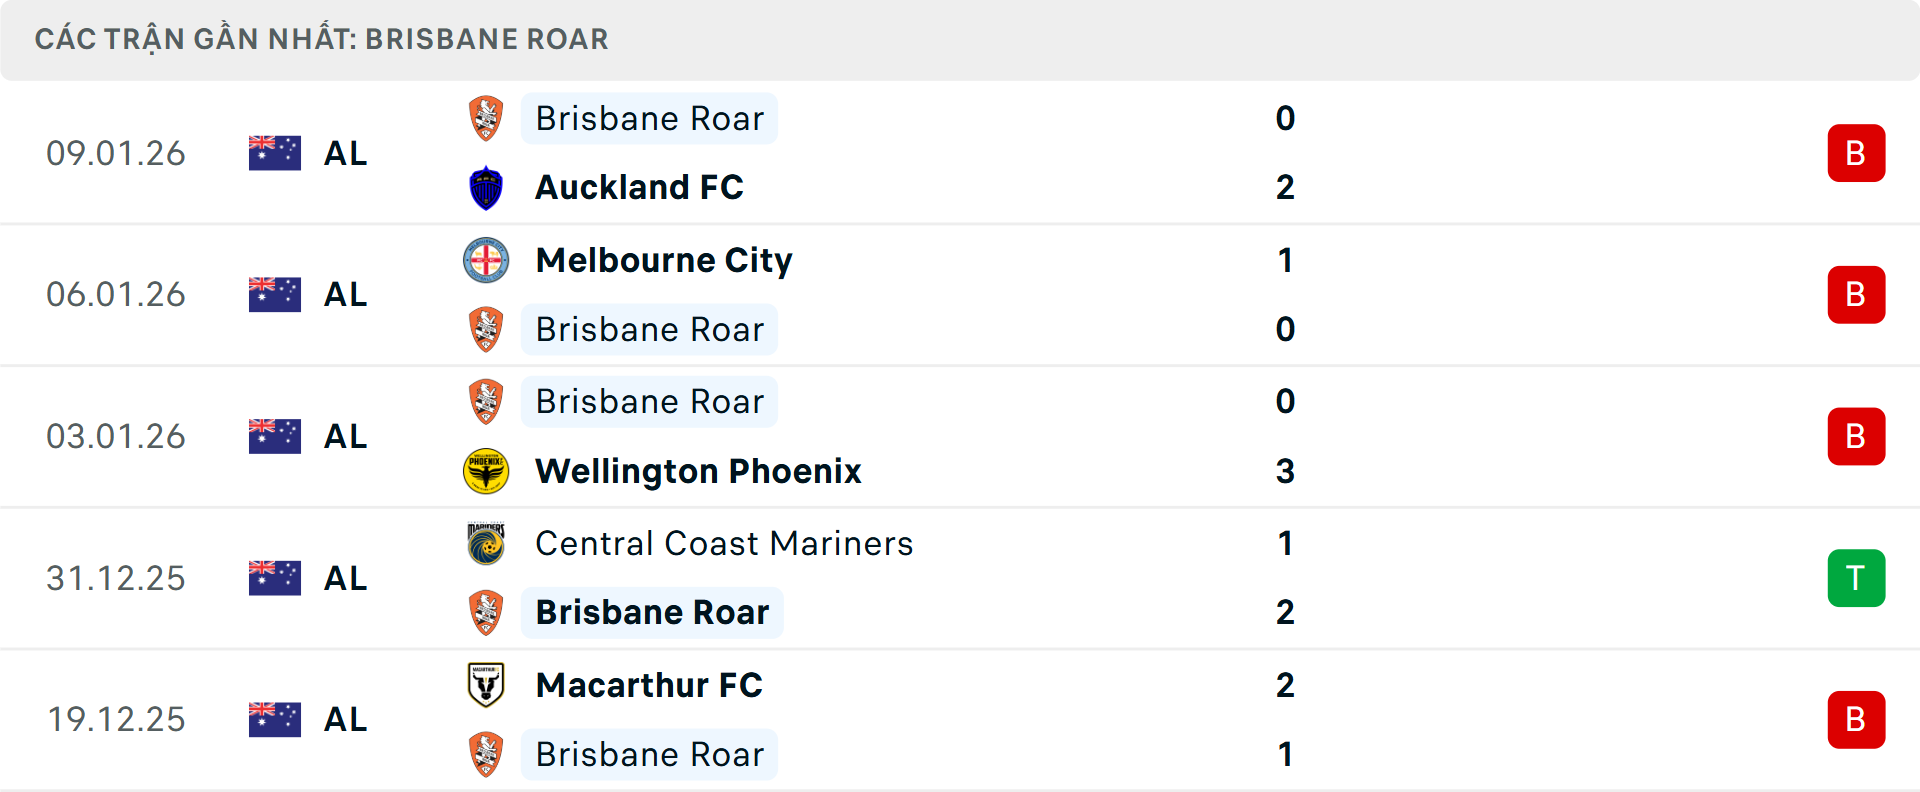The height and width of the screenshot is (792, 1920).
Task: Toggle the B badge on the Macarthur FC row
Action: [1856, 719]
